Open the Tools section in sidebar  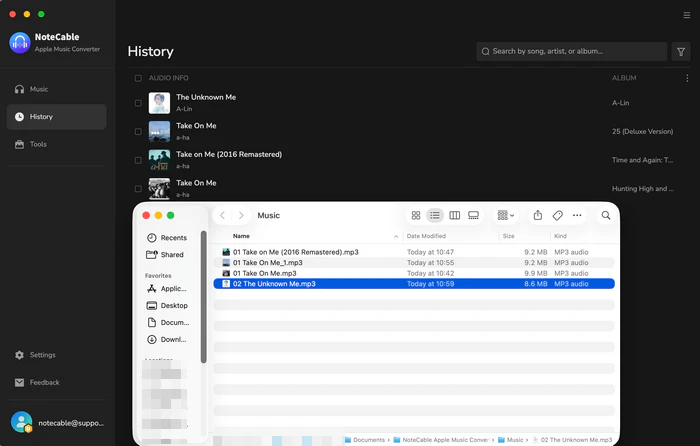(56, 144)
